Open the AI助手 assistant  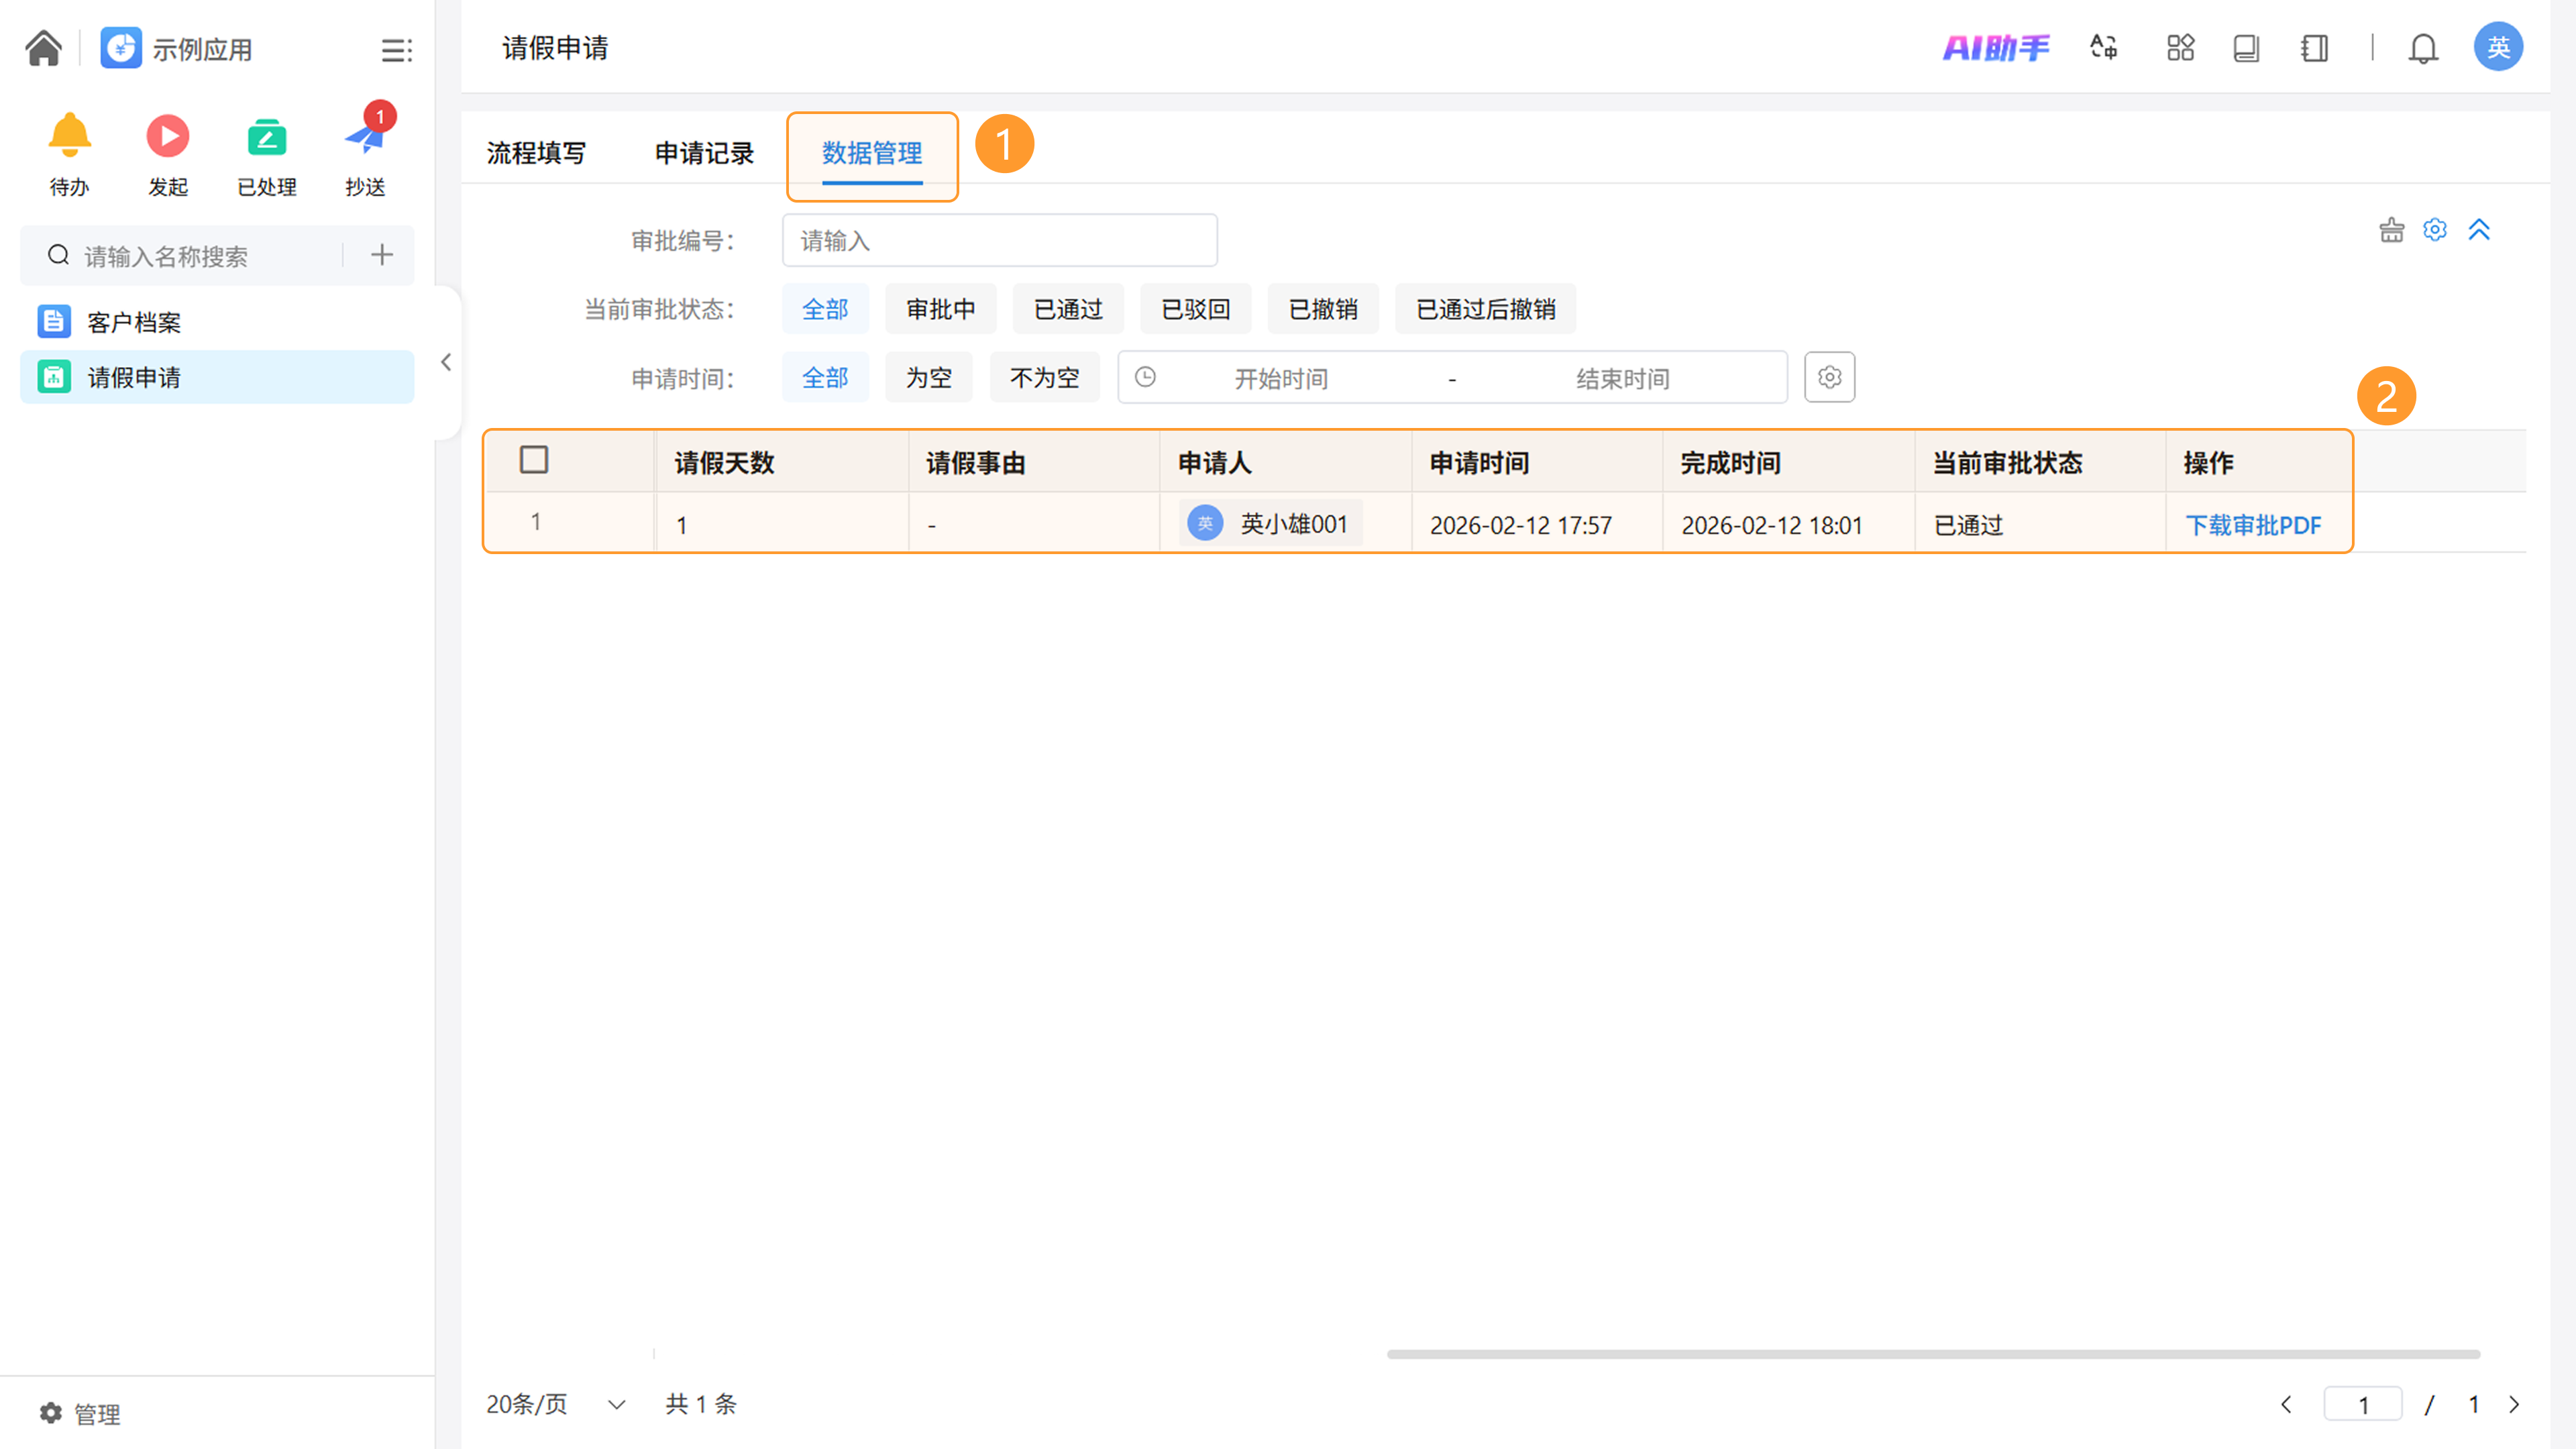1995,48
